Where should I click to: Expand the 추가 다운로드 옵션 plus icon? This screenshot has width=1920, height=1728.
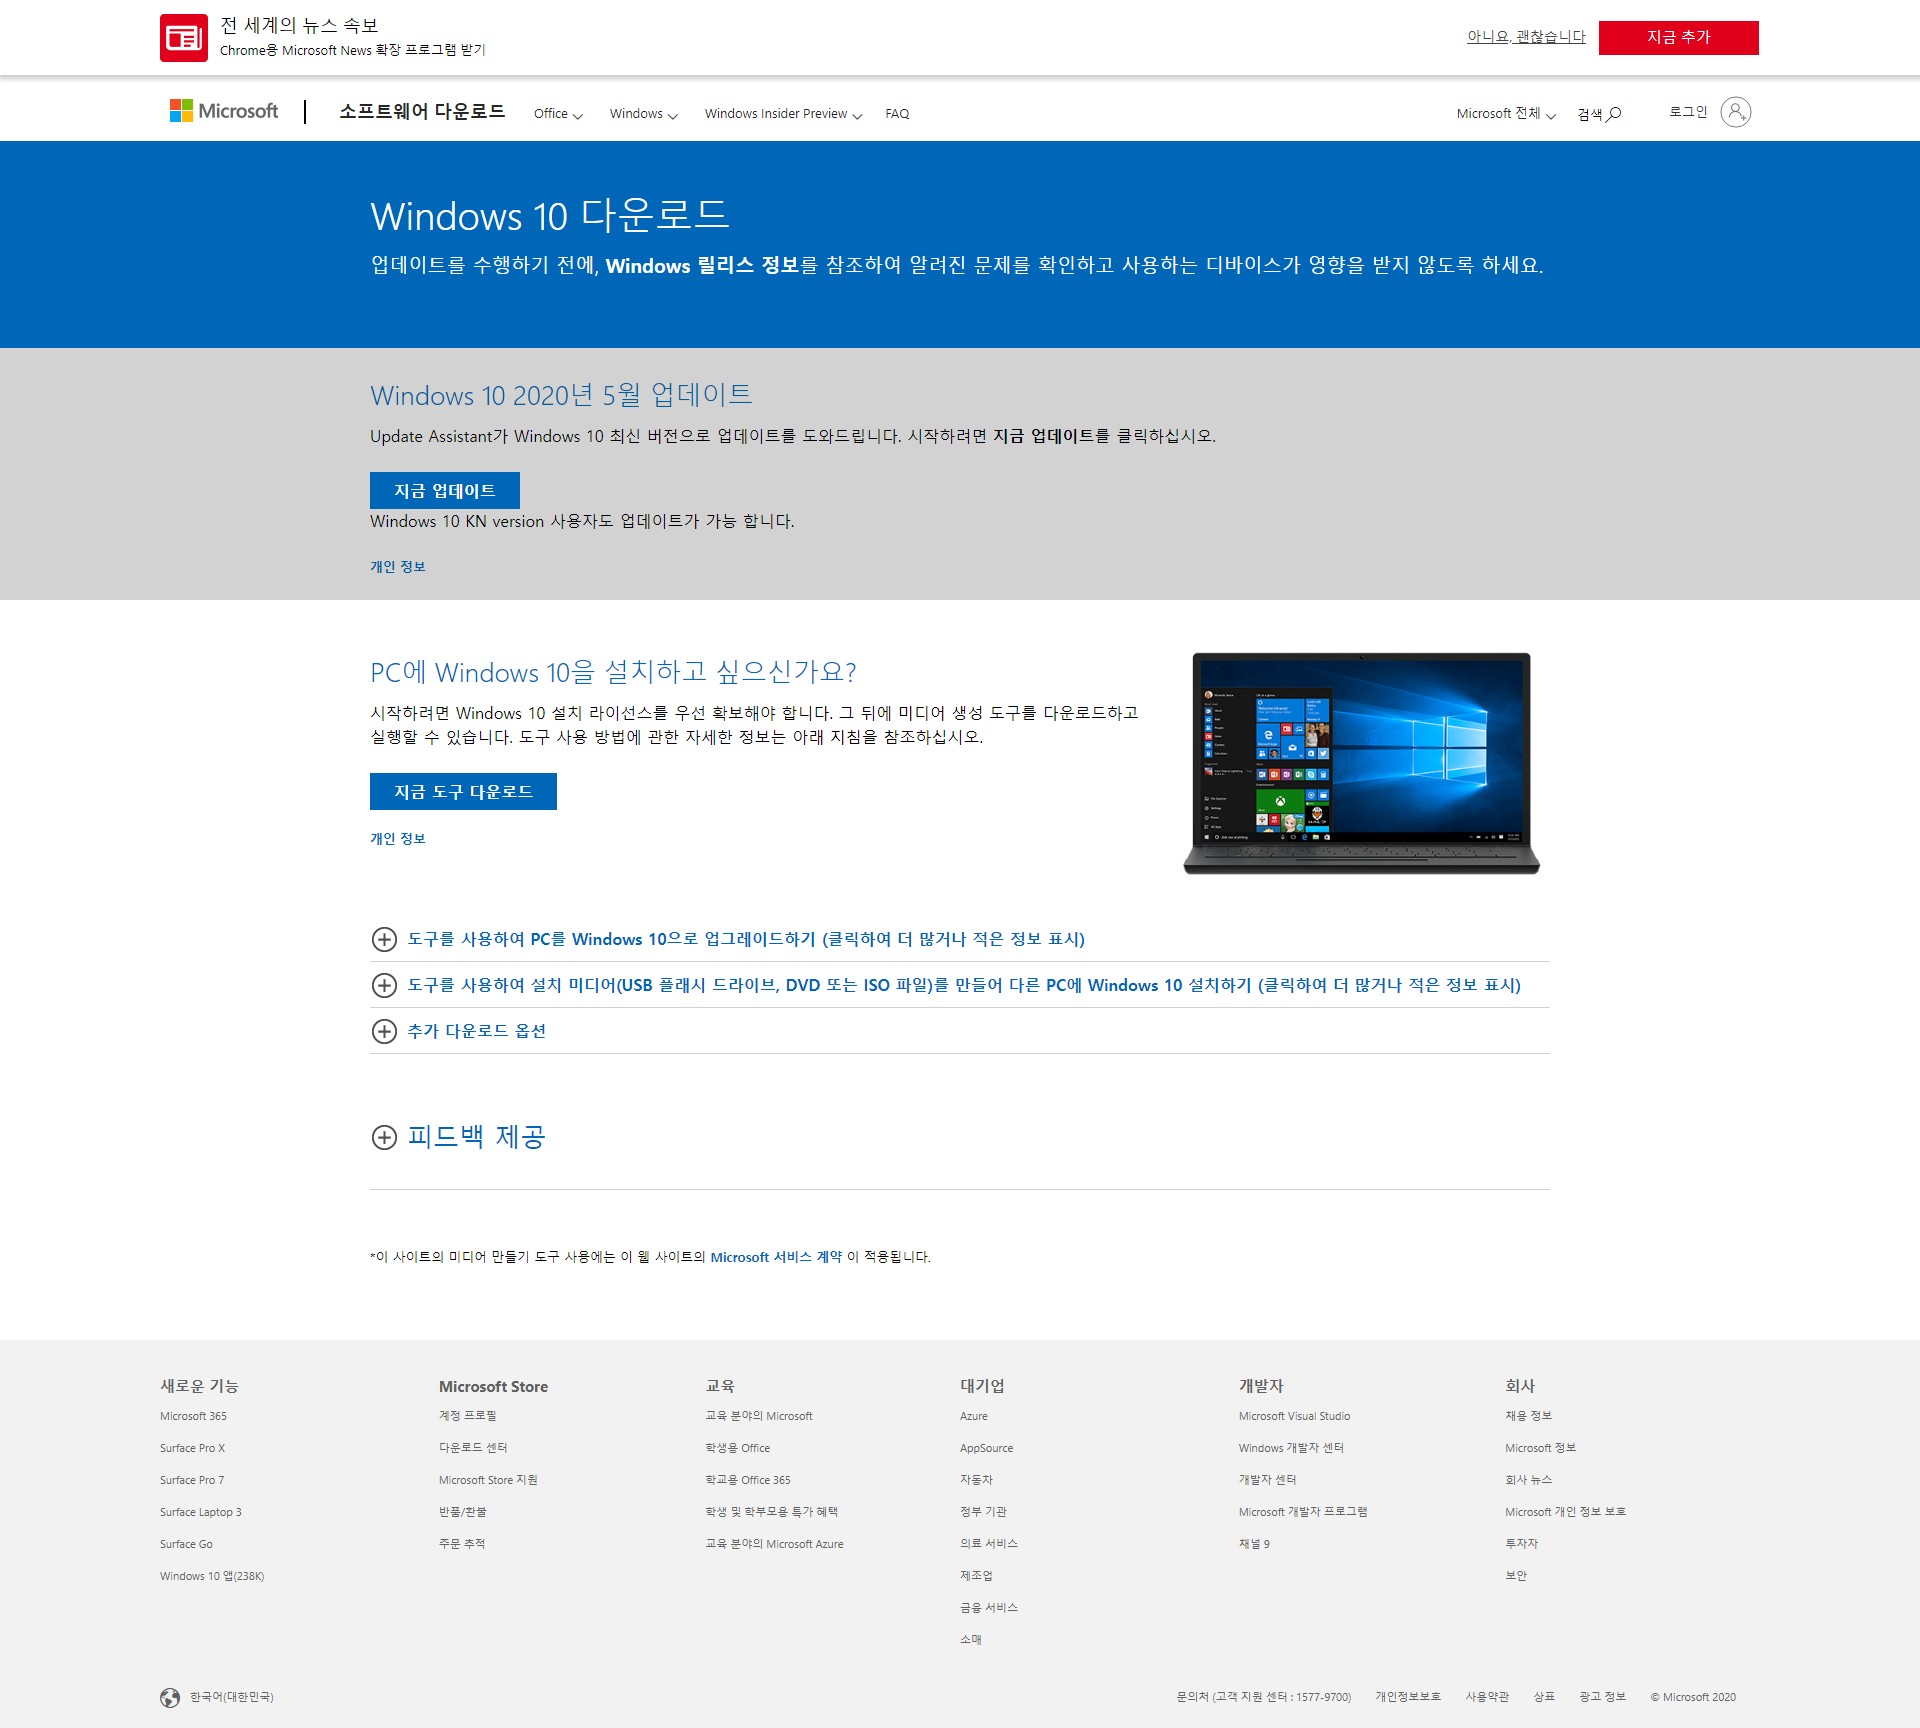point(384,1031)
